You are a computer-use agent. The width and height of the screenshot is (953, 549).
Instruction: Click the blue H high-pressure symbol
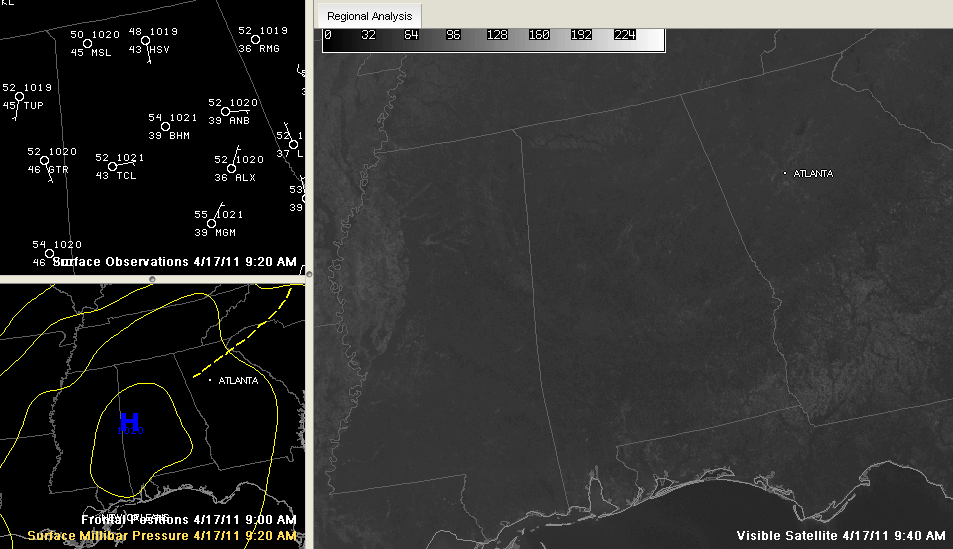(130, 422)
